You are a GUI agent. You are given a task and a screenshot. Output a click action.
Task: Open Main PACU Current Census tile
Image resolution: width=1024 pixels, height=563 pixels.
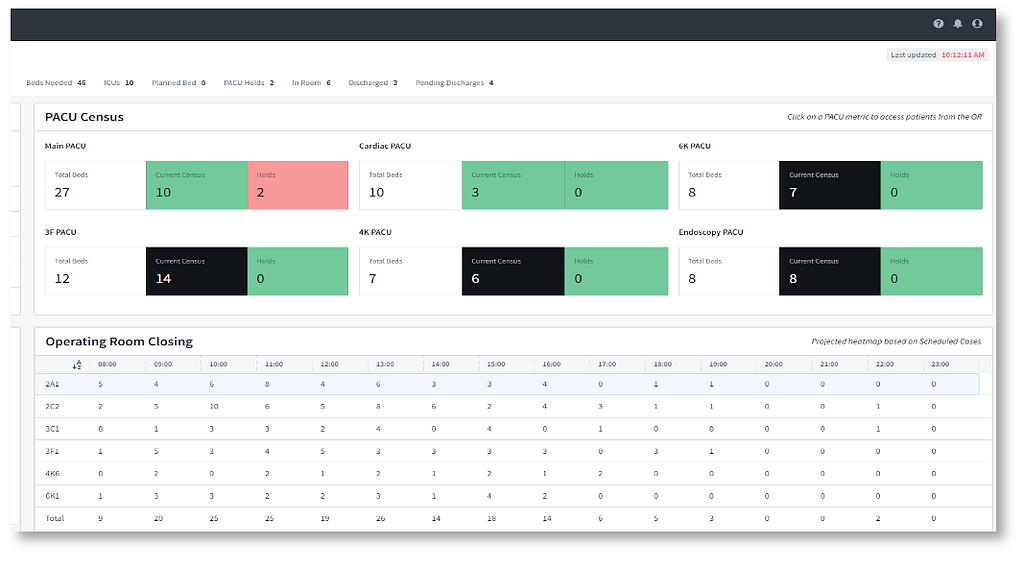pyautogui.click(x=197, y=185)
